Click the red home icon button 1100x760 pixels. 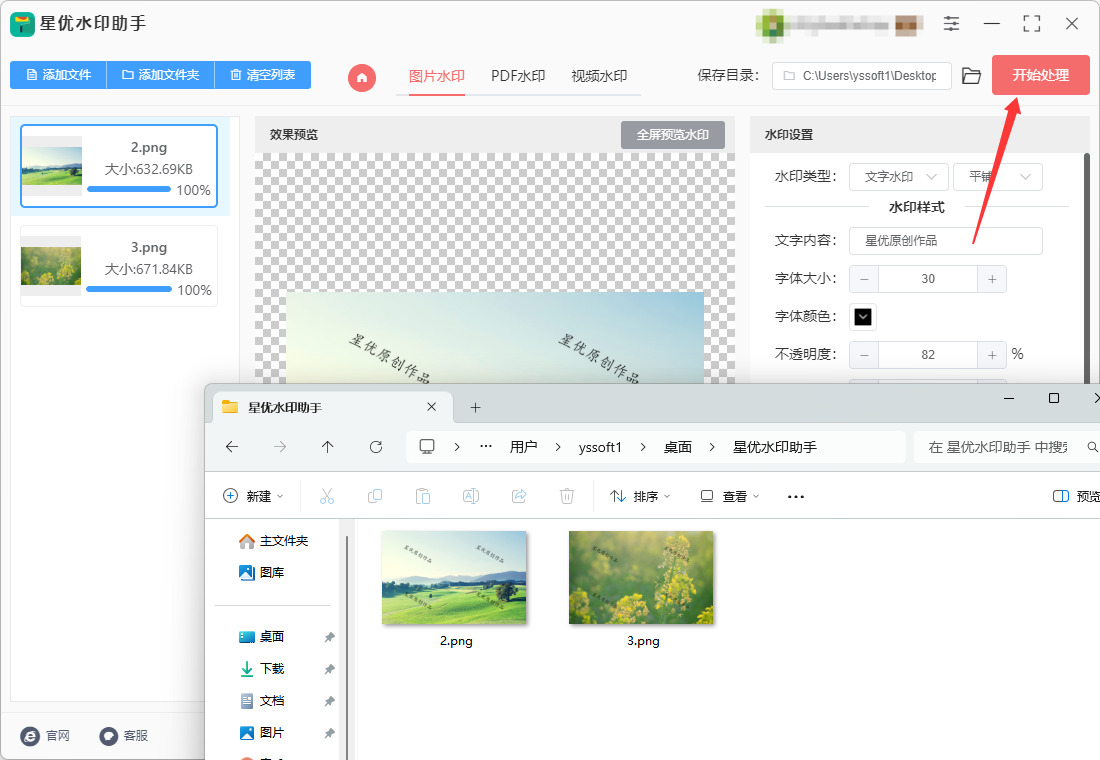pos(362,77)
